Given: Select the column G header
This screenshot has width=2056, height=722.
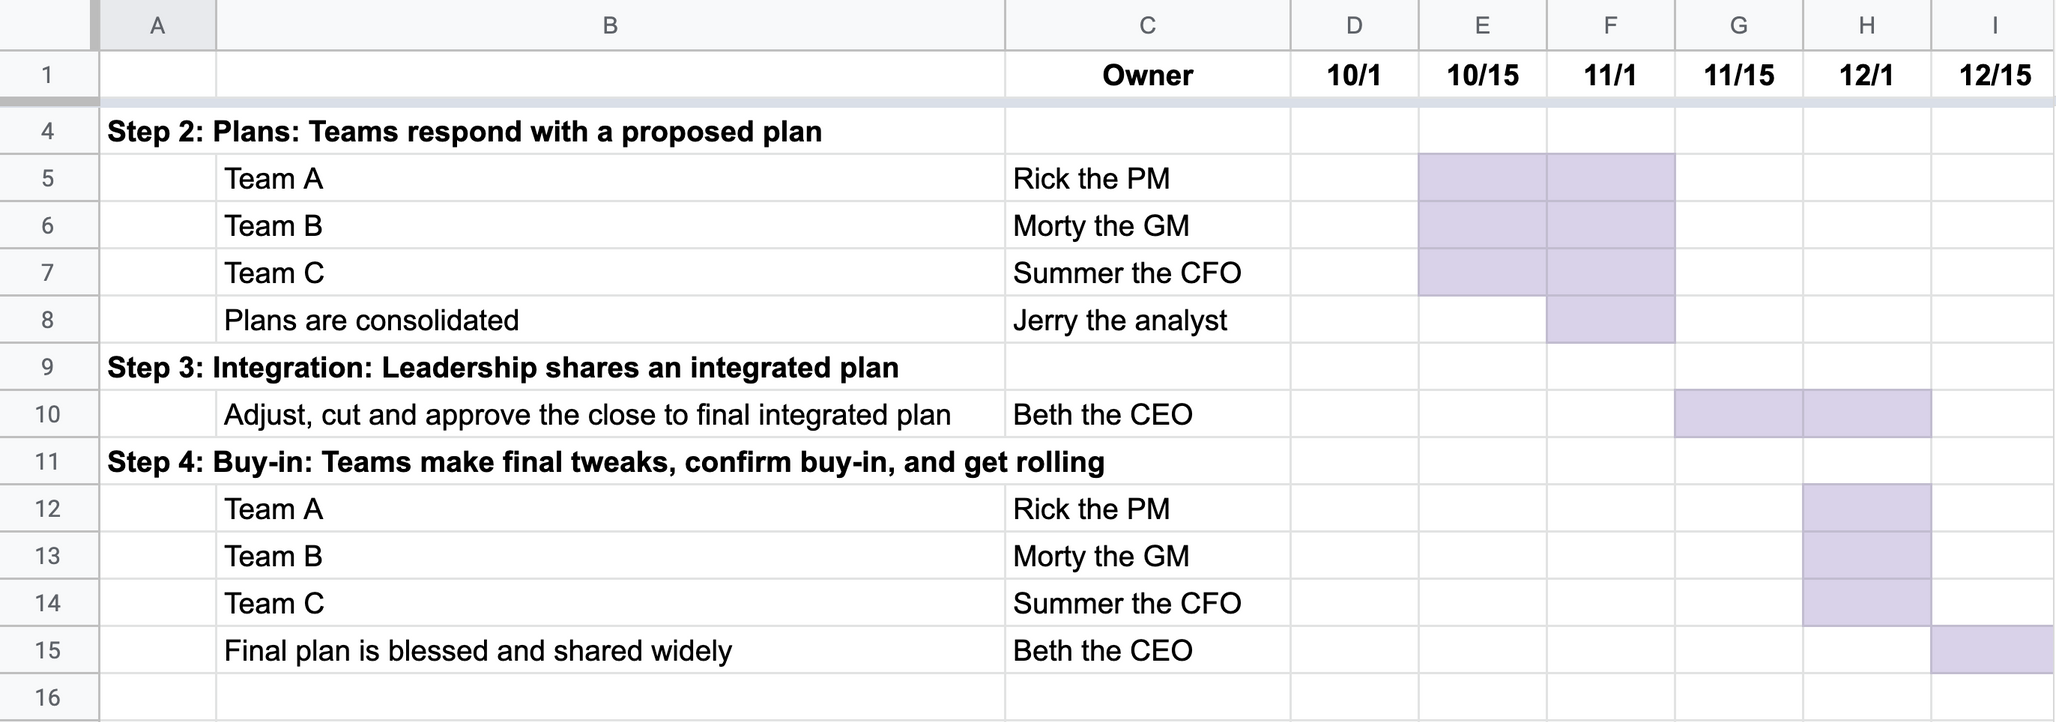Looking at the screenshot, I should tap(1739, 26).
